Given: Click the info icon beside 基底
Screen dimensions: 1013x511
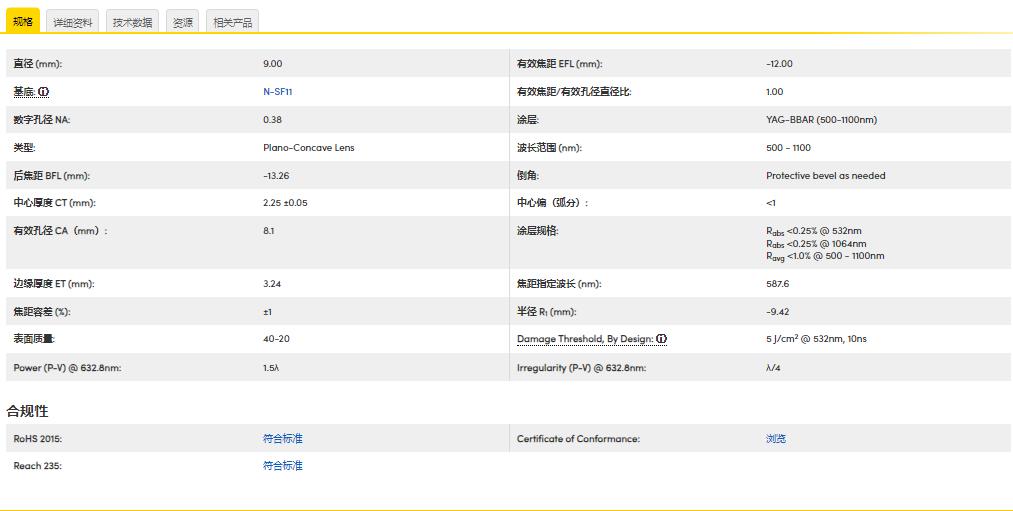Looking at the screenshot, I should tap(43, 92).
